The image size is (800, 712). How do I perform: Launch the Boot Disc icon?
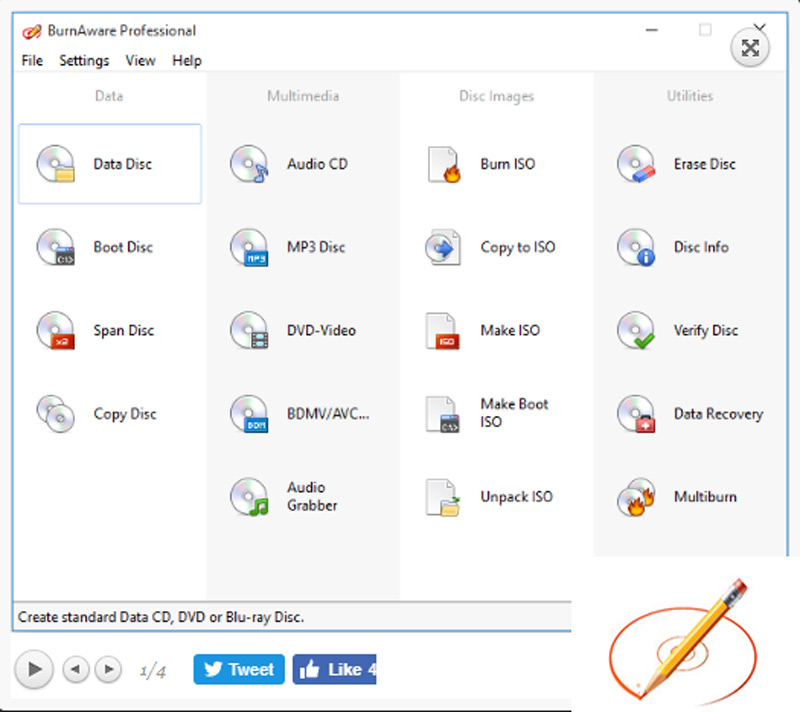click(56, 247)
